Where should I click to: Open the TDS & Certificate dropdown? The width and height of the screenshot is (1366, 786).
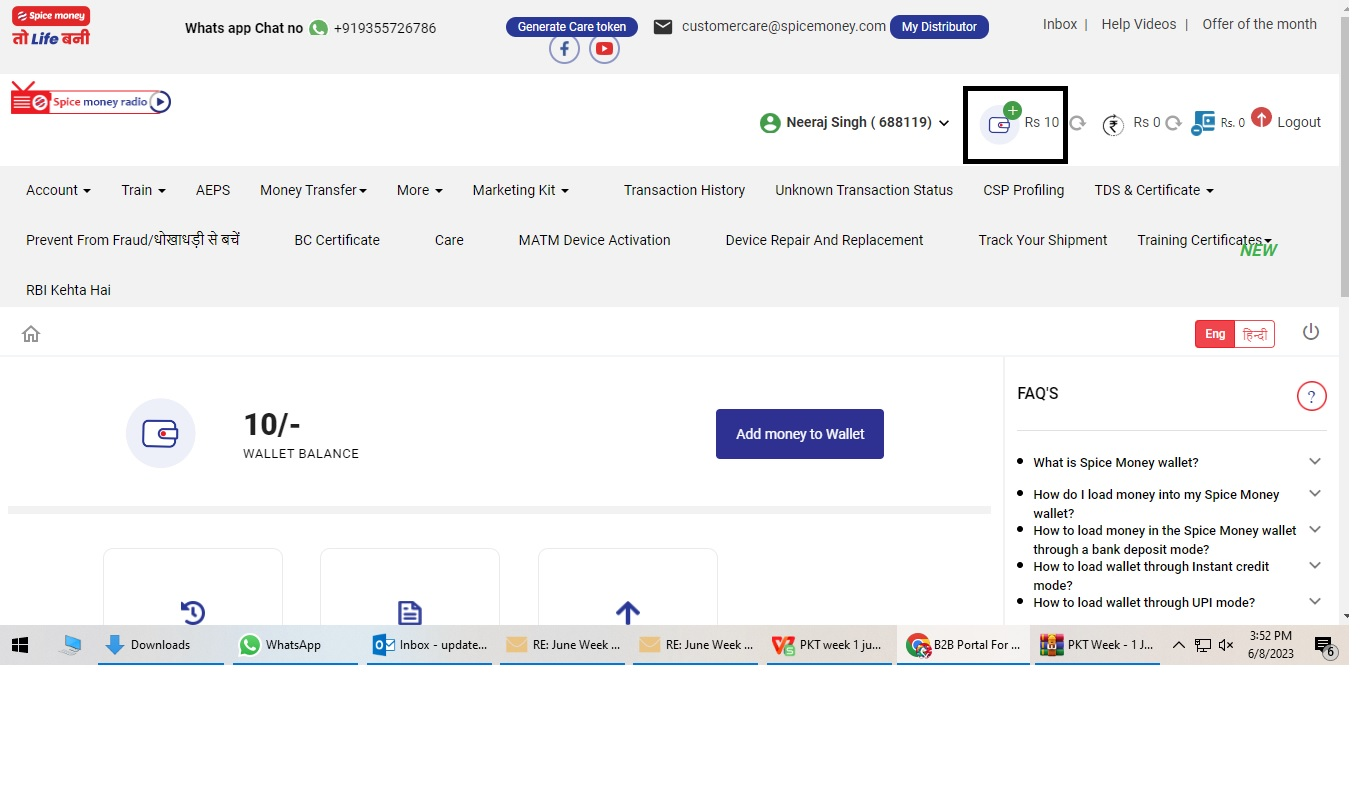click(1154, 190)
